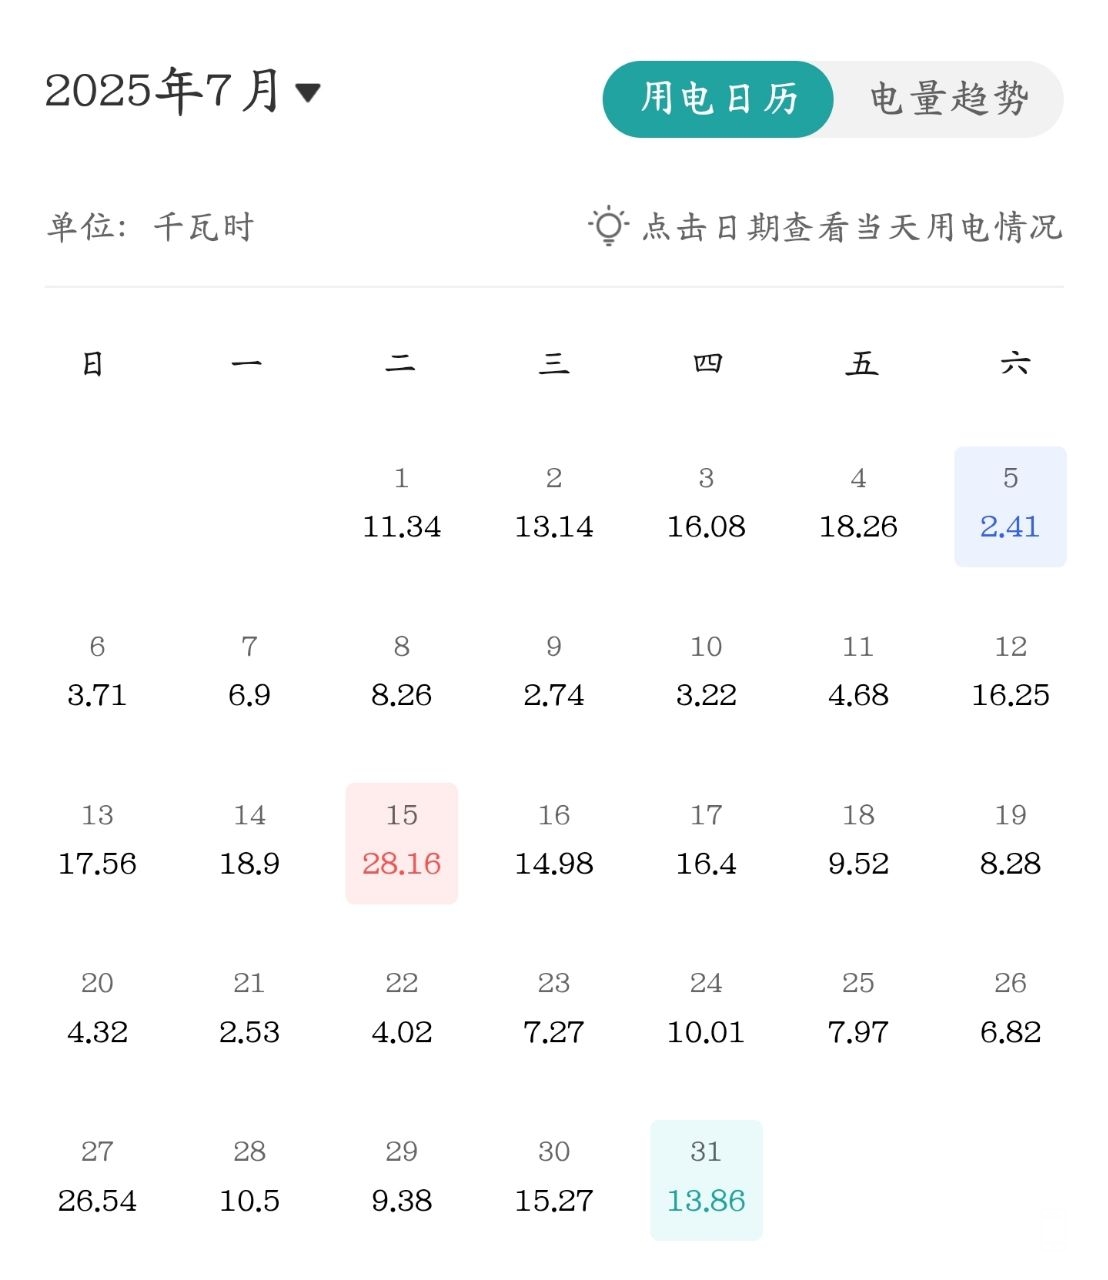This screenshot has height=1280, width=1108.
Task: Click the 2025年7月 month title
Action: click(x=163, y=91)
